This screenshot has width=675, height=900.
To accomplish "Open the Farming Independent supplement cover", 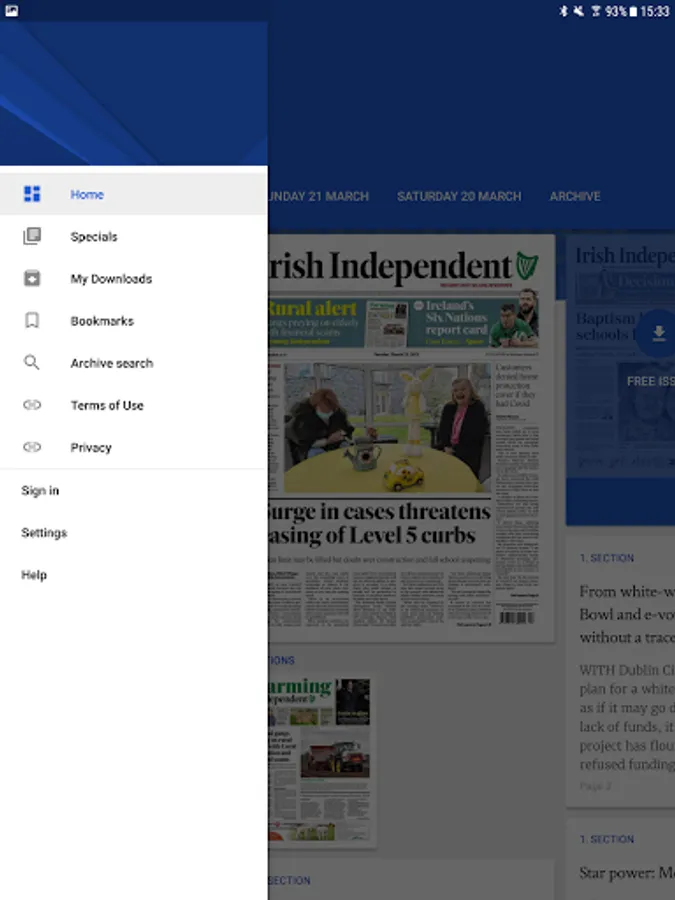I will coord(322,761).
